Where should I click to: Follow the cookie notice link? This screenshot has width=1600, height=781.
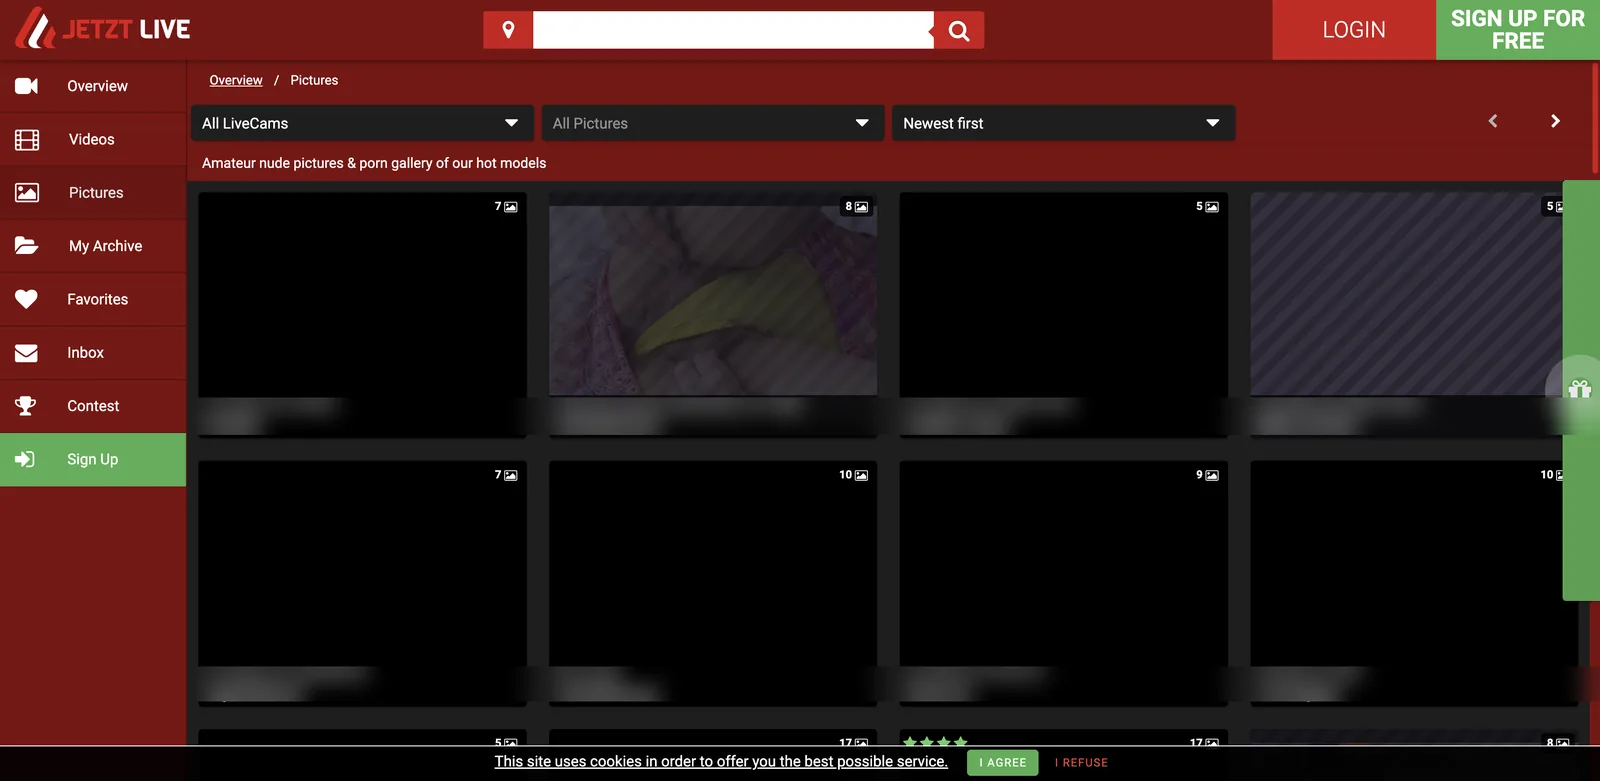(721, 761)
